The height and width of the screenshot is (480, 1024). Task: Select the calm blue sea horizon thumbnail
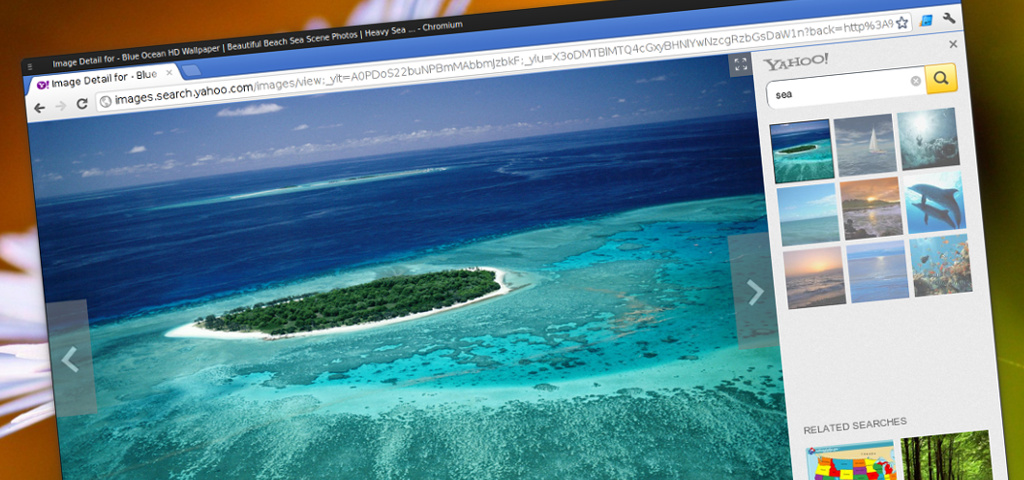point(808,214)
